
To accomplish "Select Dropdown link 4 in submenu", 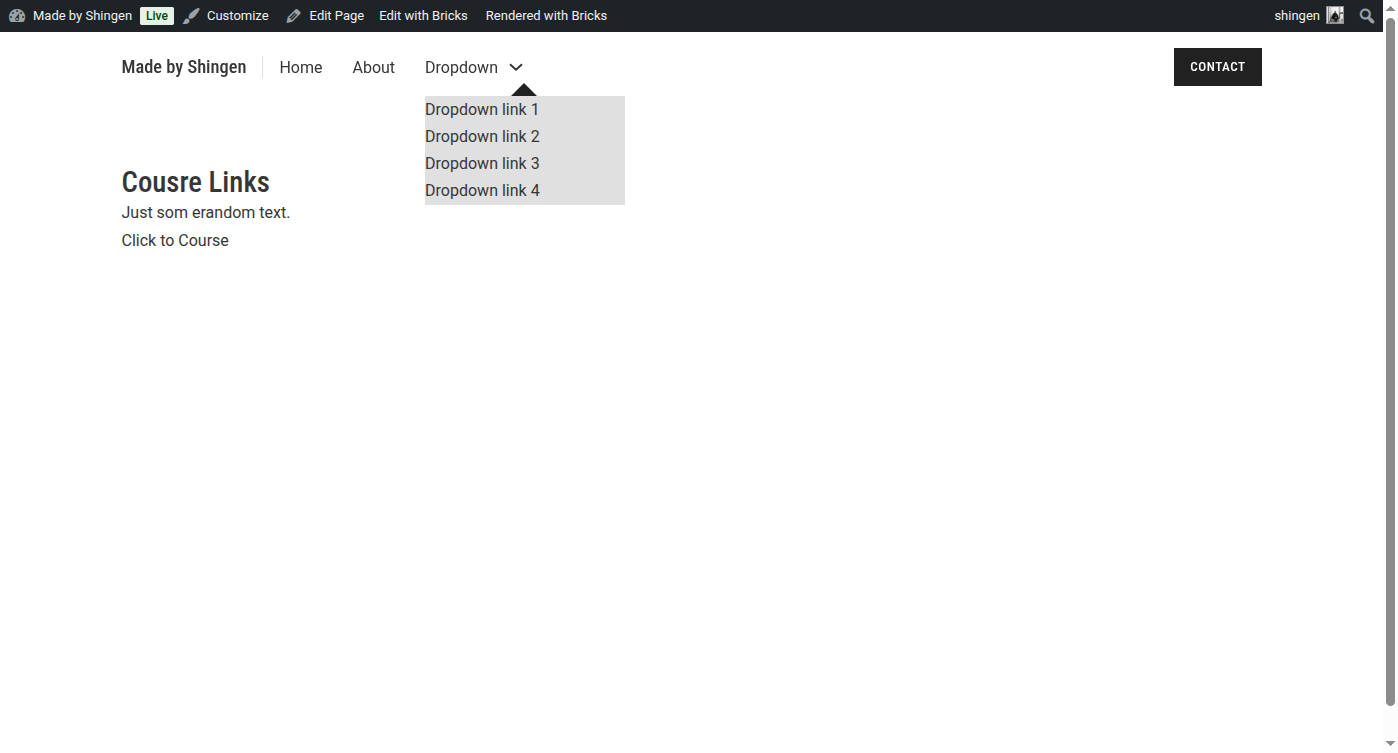I will click(x=482, y=191).
